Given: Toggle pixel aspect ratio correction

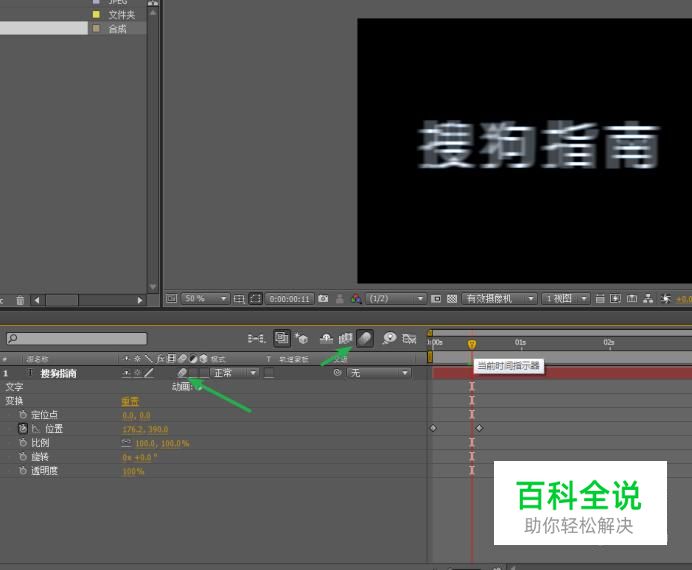Looking at the screenshot, I should click(x=600, y=299).
